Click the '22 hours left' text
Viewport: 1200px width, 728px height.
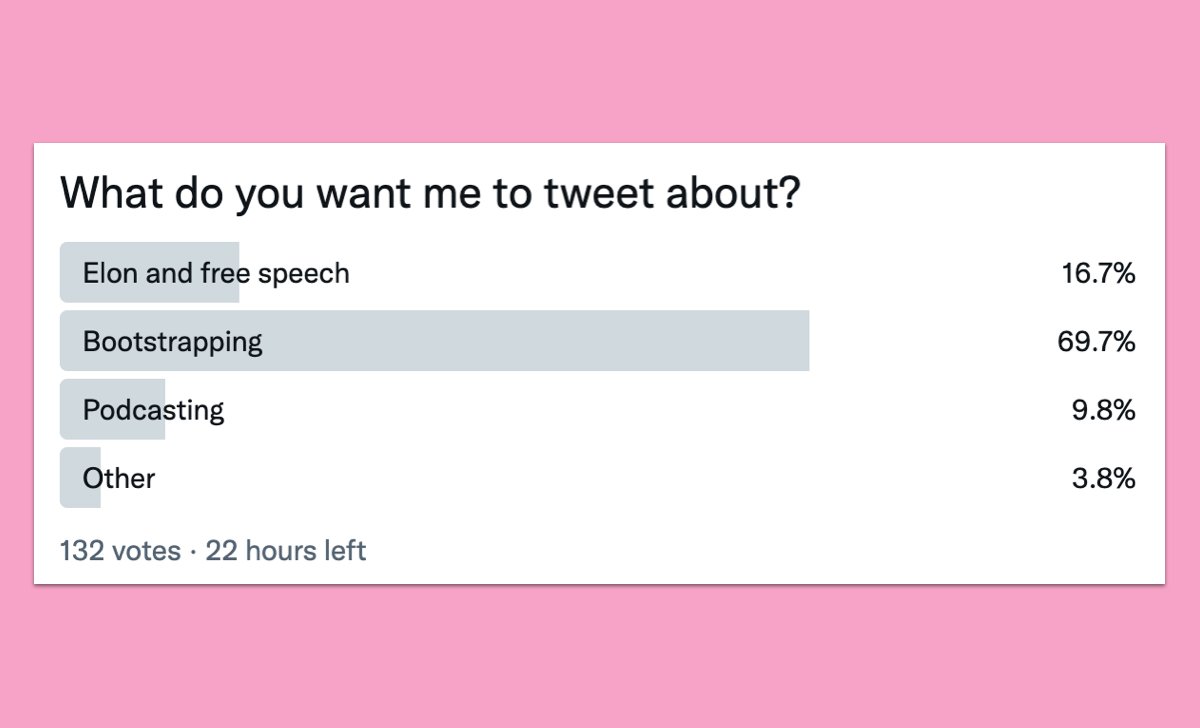point(286,551)
